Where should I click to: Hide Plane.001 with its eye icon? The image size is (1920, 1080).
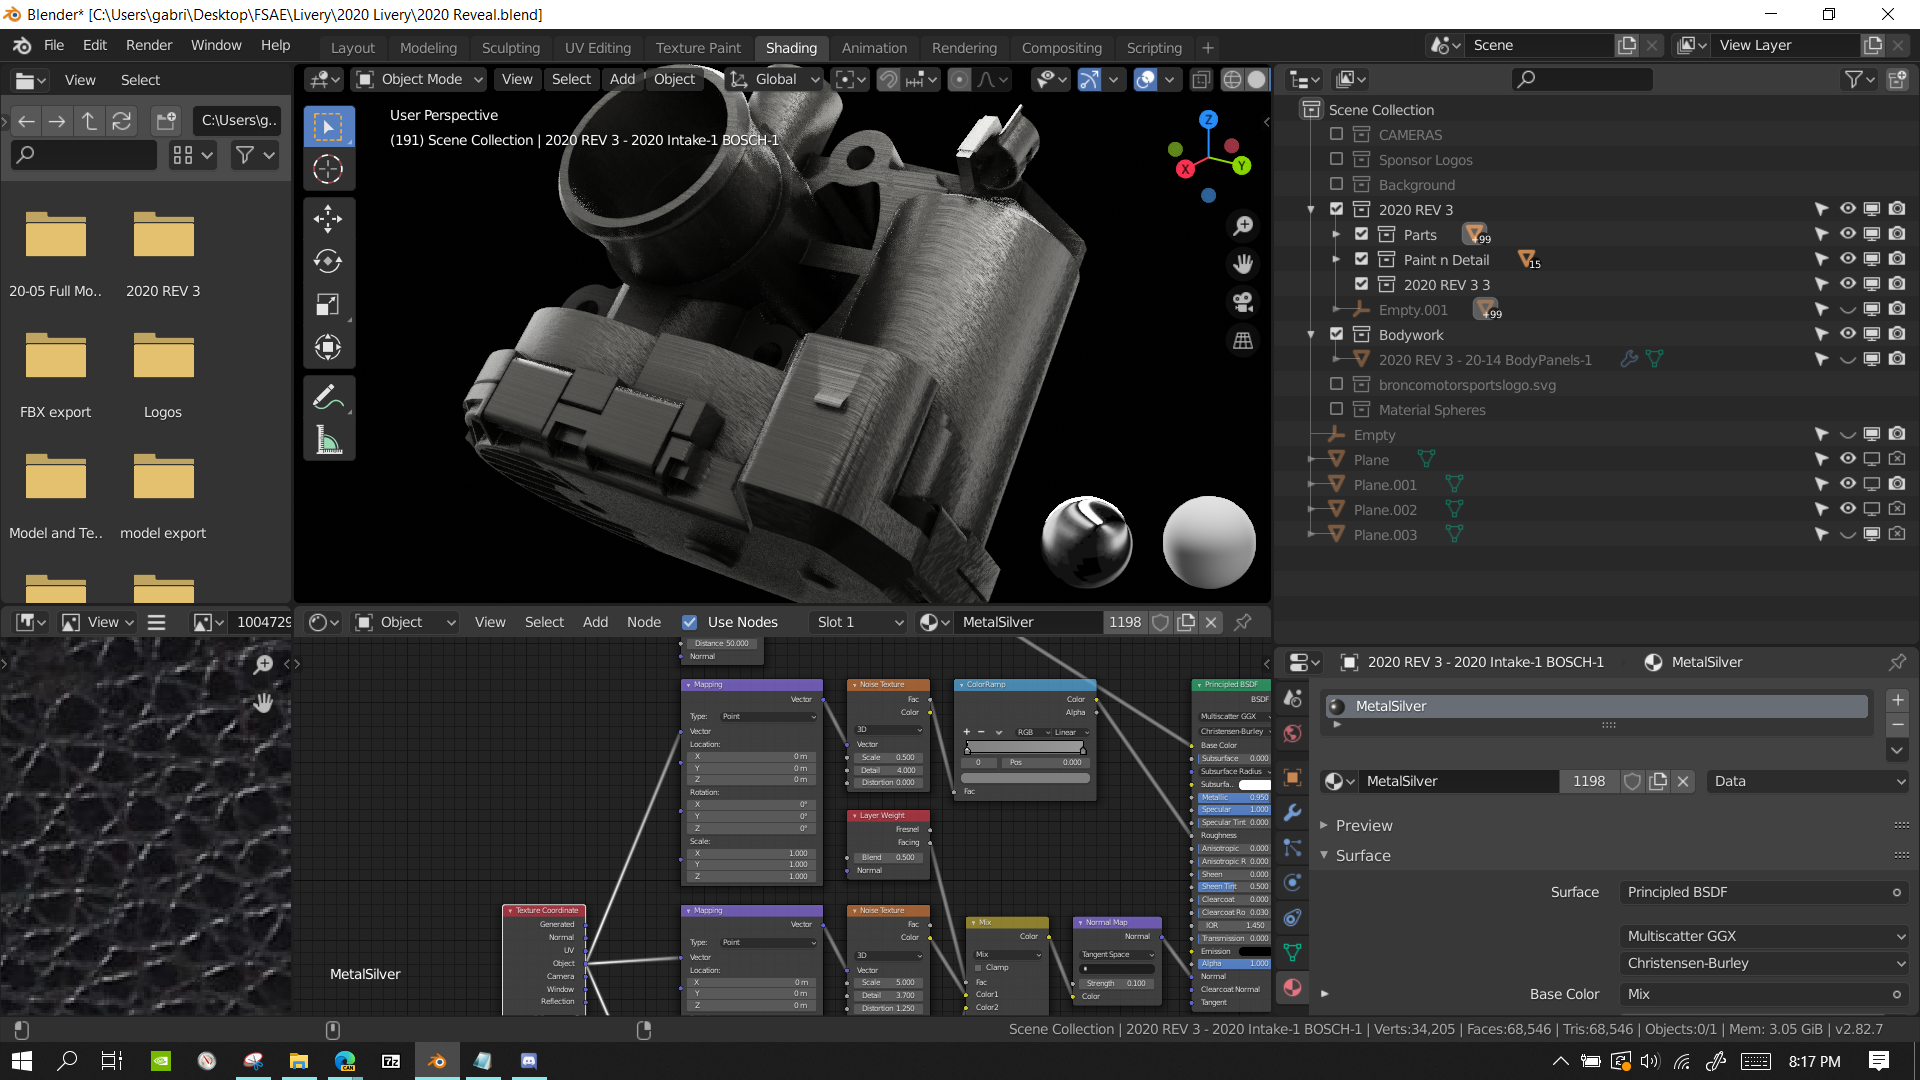(x=1847, y=484)
